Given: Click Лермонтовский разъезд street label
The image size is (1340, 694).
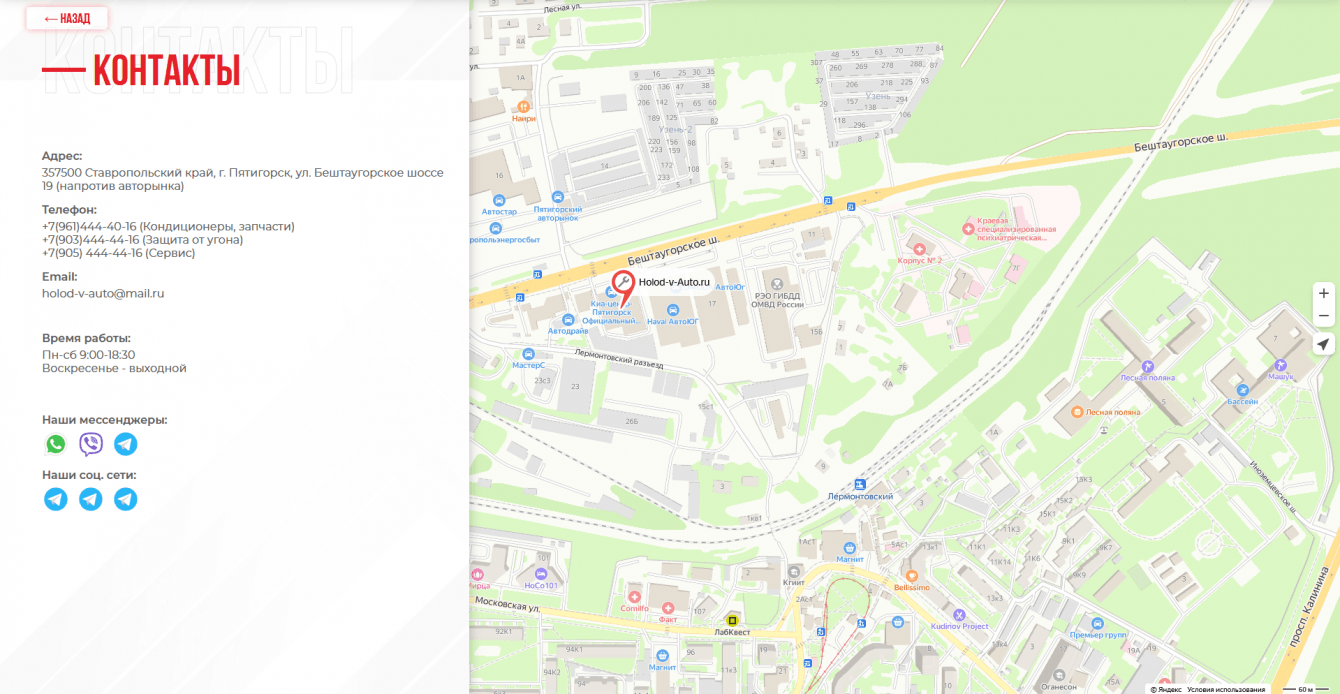Looking at the screenshot, I should (x=619, y=359).
